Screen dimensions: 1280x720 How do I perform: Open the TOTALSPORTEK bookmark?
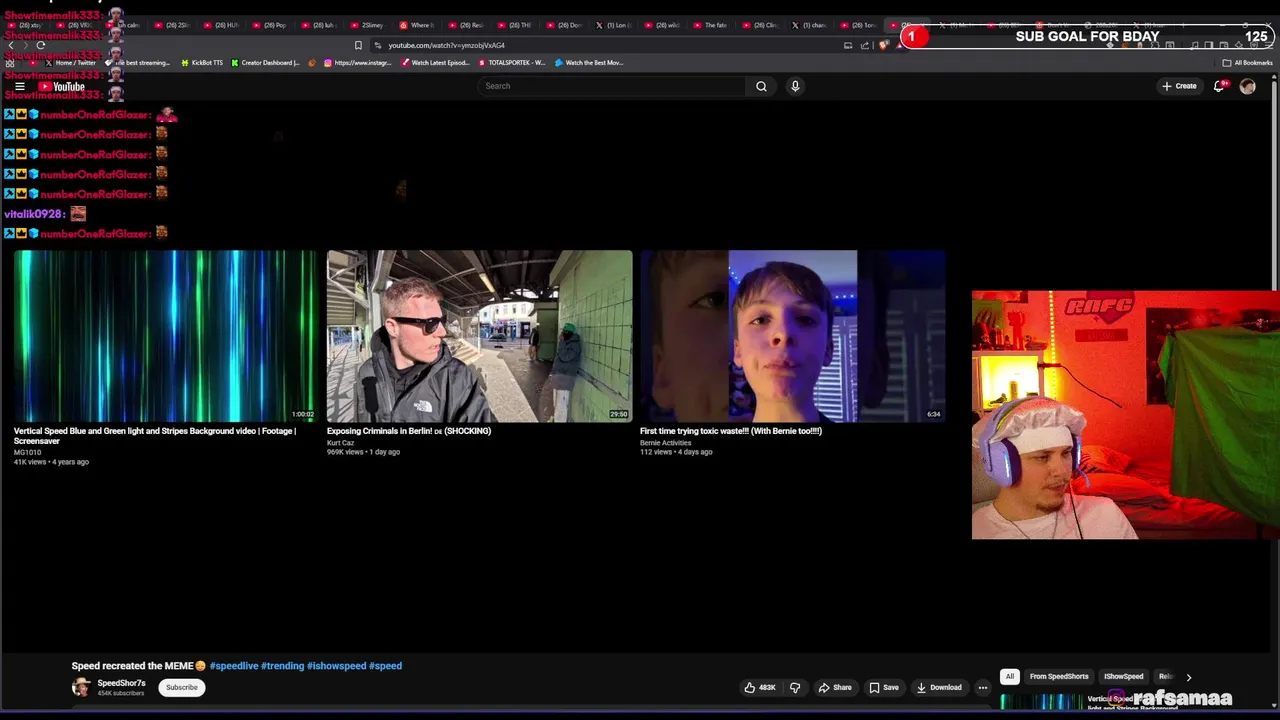click(x=511, y=62)
